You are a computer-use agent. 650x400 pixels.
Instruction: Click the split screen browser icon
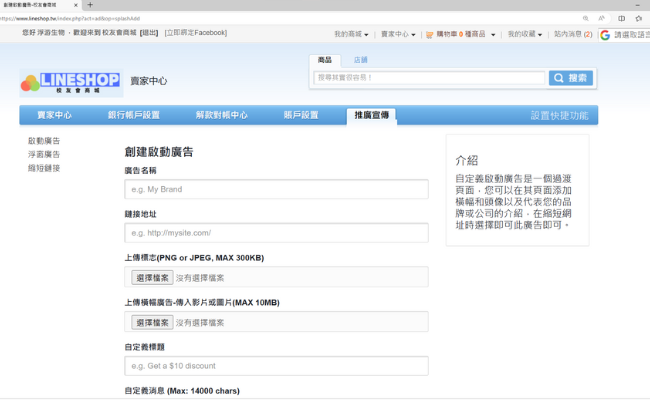[621, 18]
